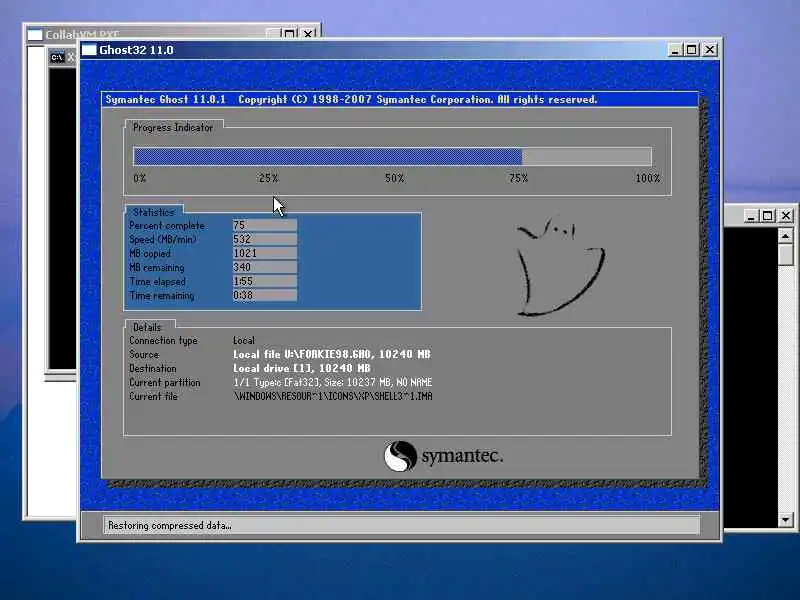Click the 100% progress marker label

click(647, 179)
